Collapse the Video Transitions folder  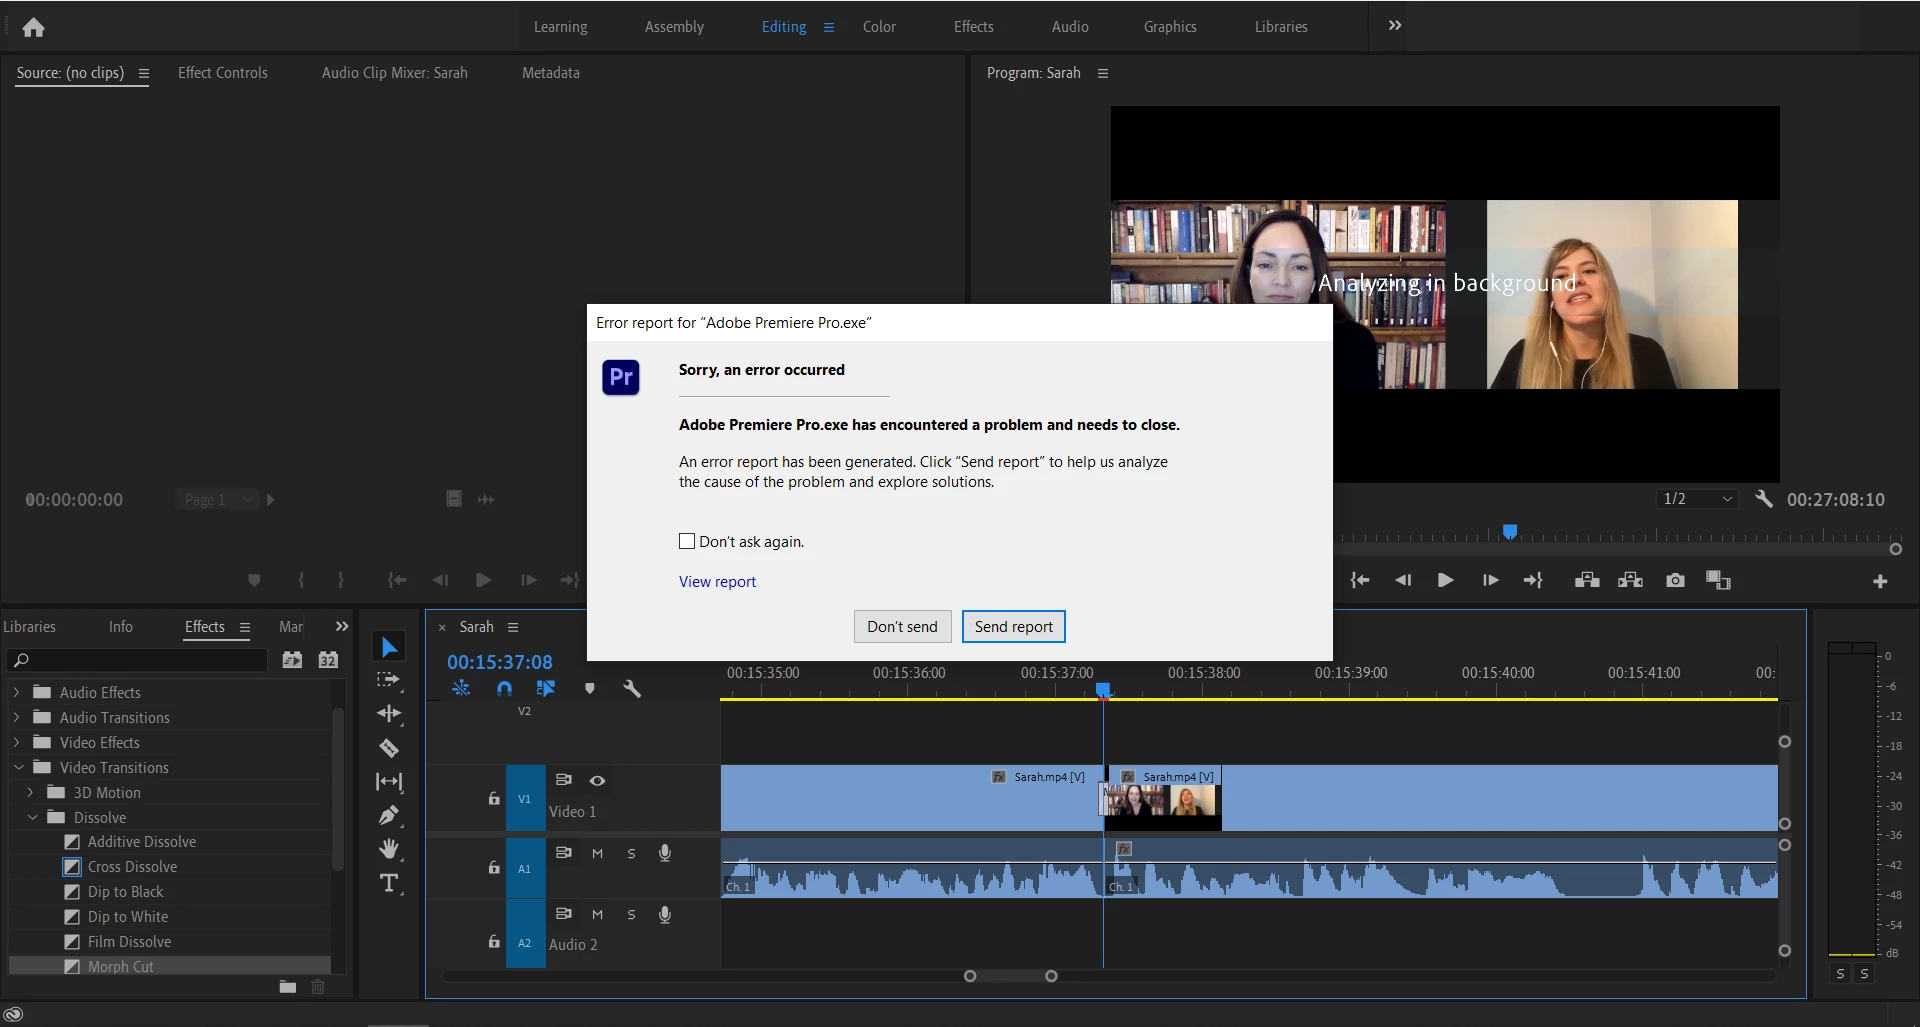(18, 767)
